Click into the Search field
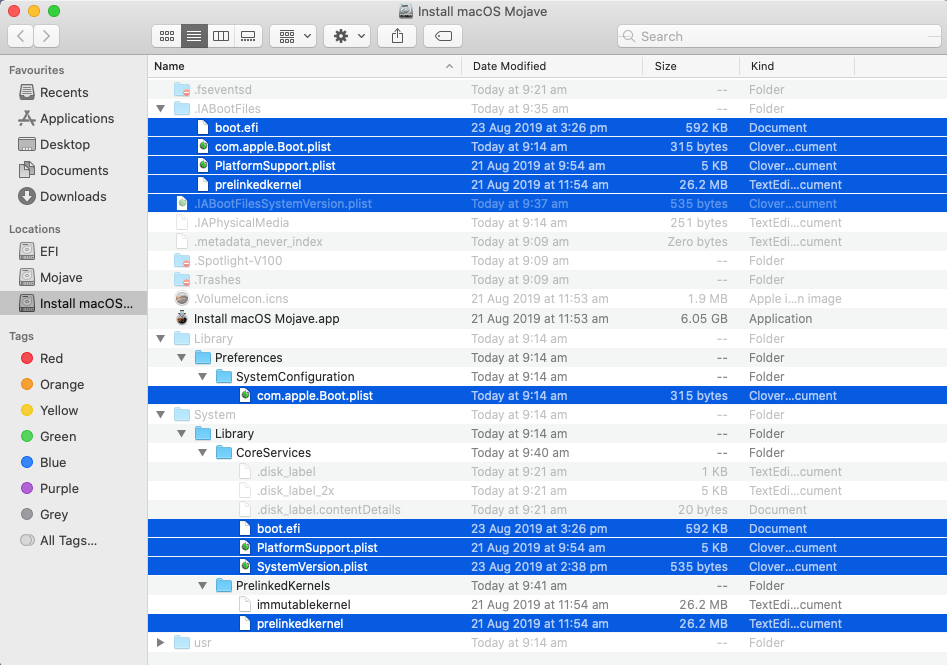Image resolution: width=947 pixels, height=665 pixels. pos(779,36)
